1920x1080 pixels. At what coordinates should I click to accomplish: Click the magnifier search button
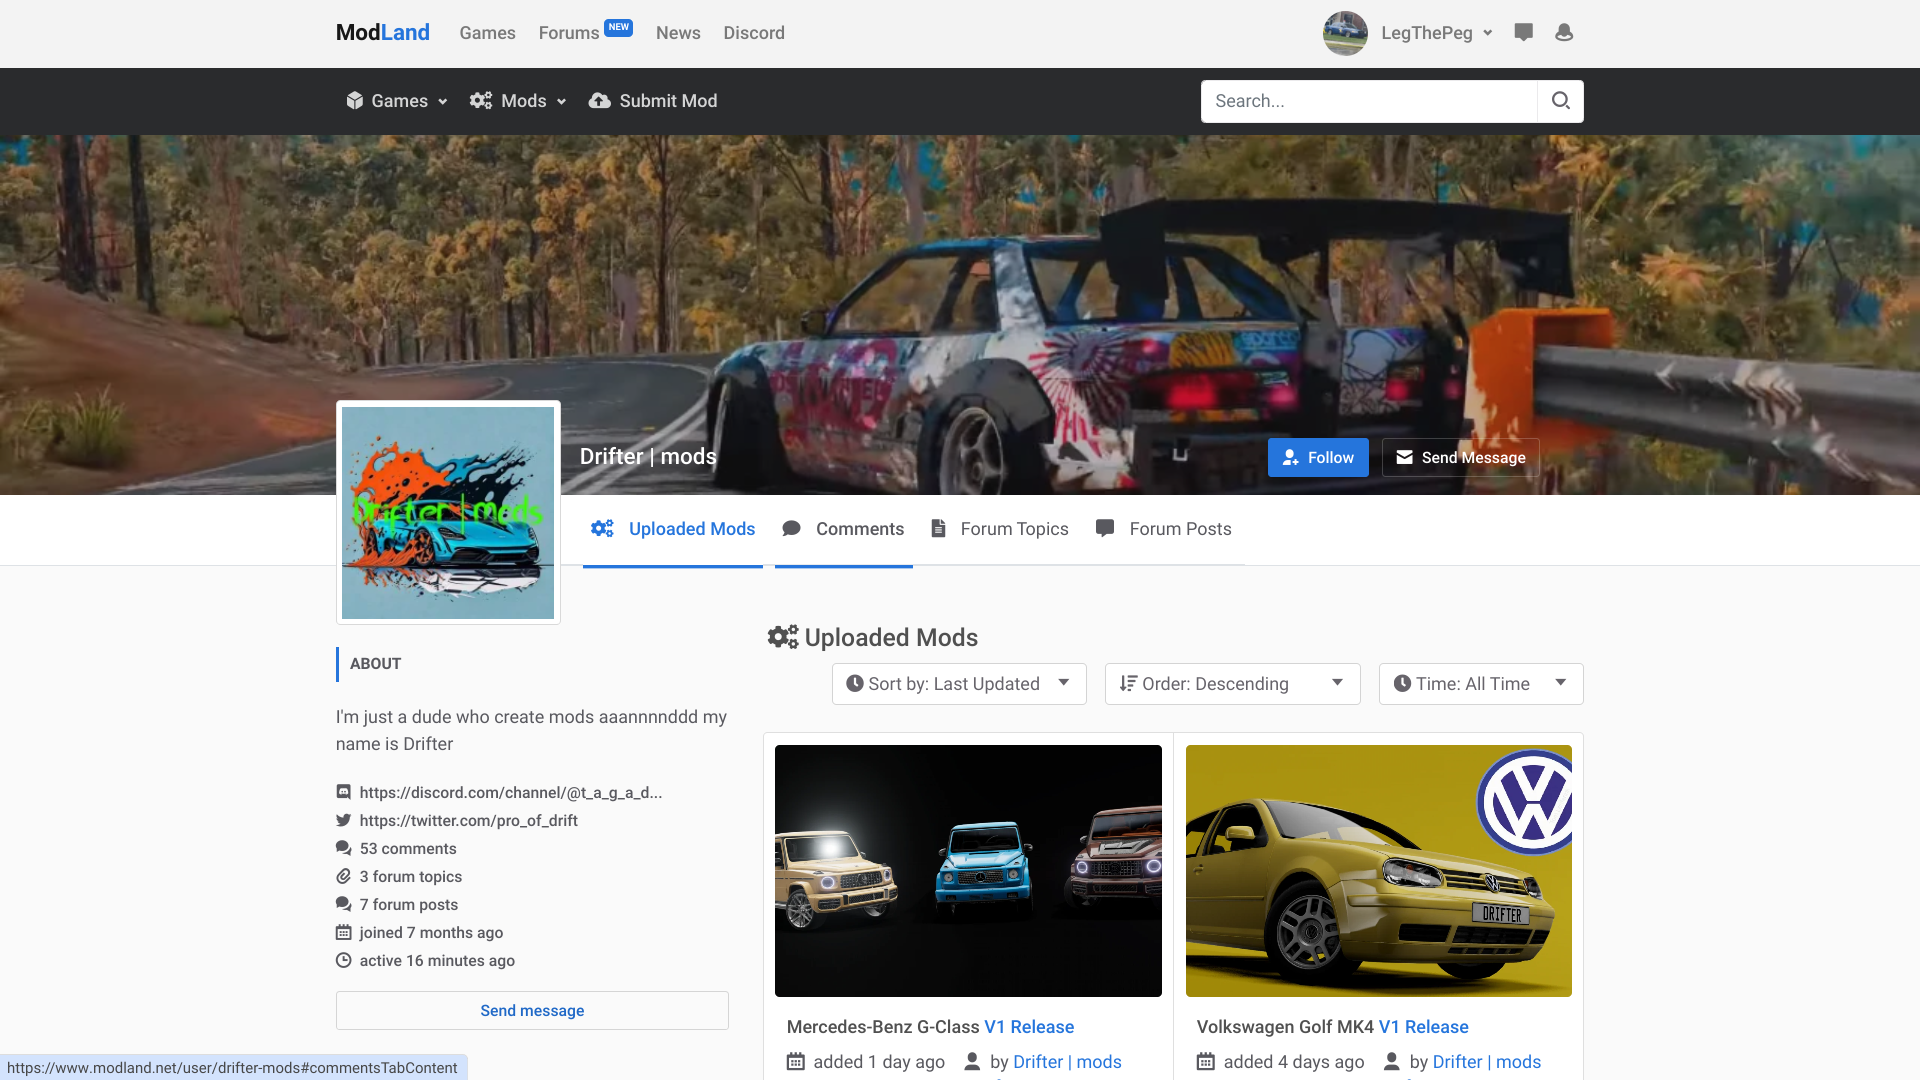pos(1560,101)
